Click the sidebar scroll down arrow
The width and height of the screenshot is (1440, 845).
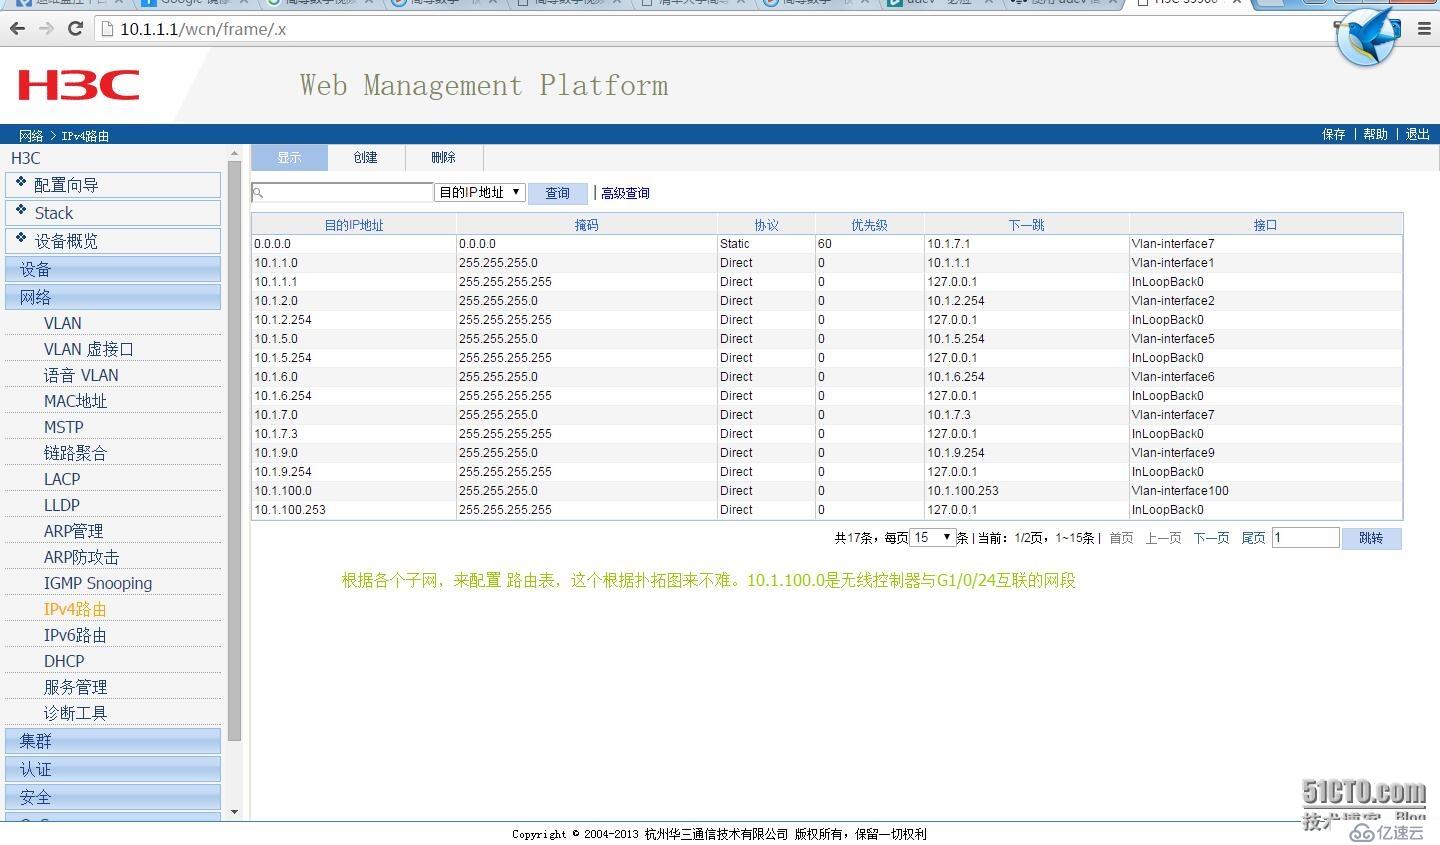pos(235,812)
